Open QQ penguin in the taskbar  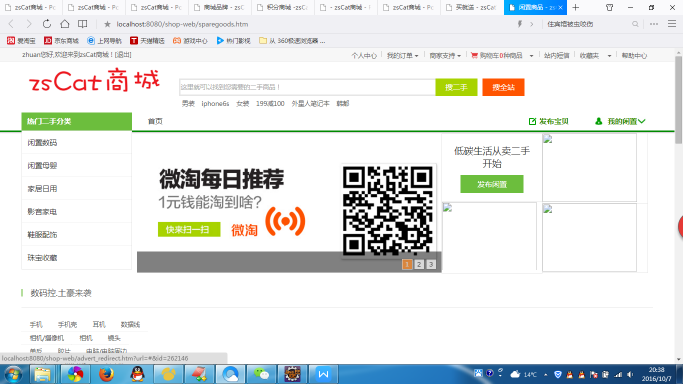click(138, 374)
